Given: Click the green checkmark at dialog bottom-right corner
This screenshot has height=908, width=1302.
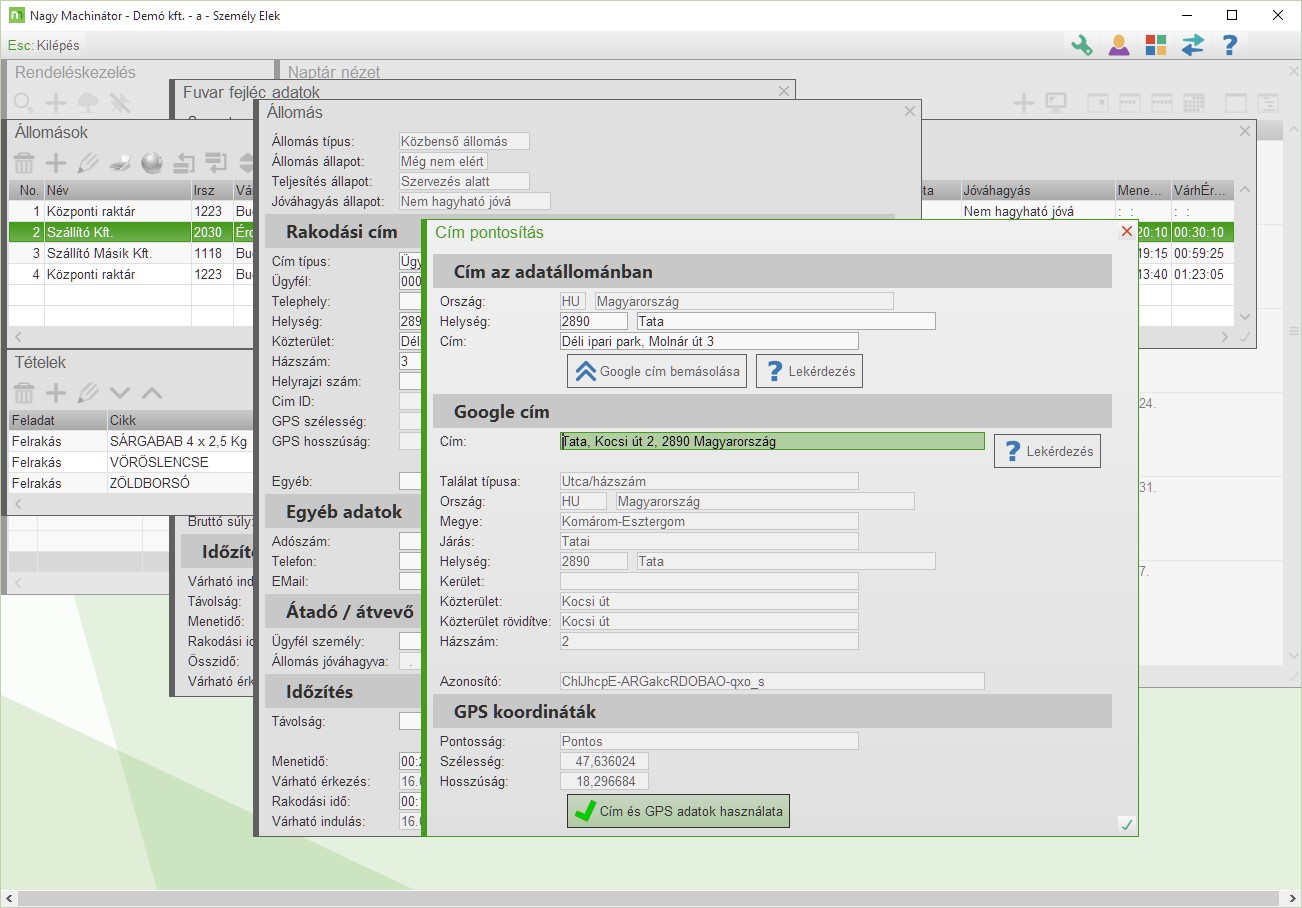Looking at the screenshot, I should 1127,825.
